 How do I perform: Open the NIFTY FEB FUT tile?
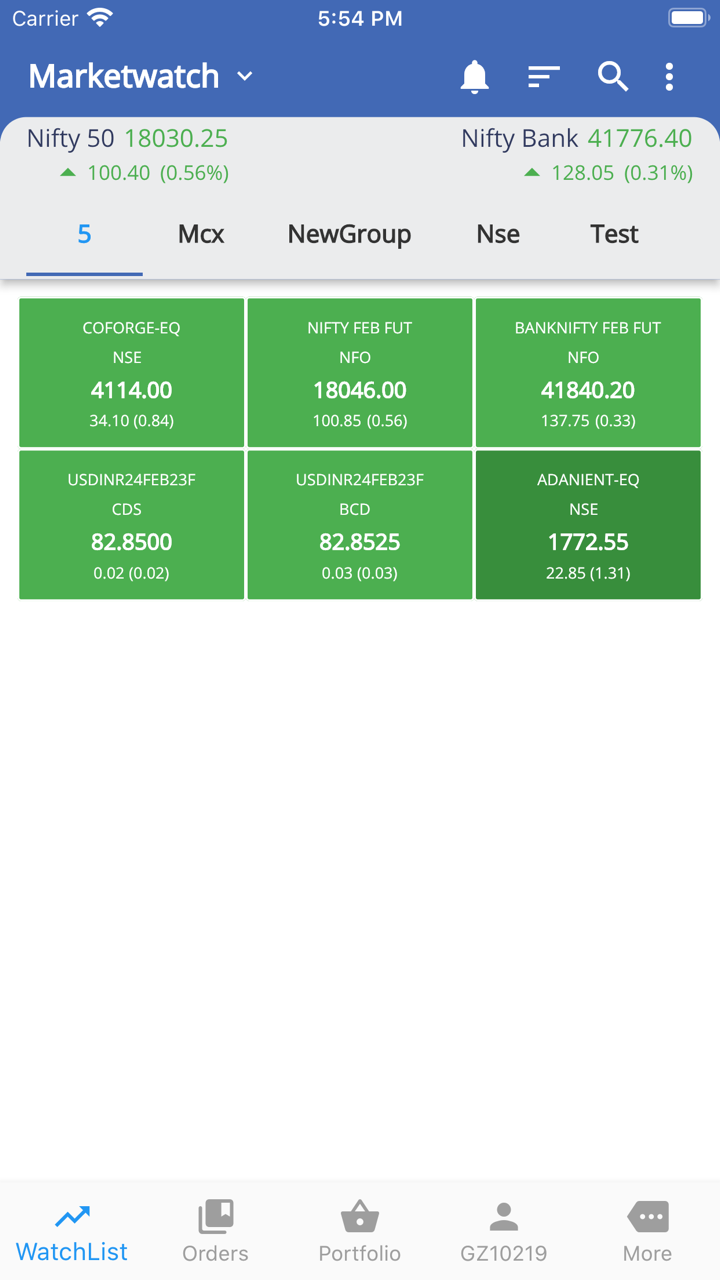359,372
